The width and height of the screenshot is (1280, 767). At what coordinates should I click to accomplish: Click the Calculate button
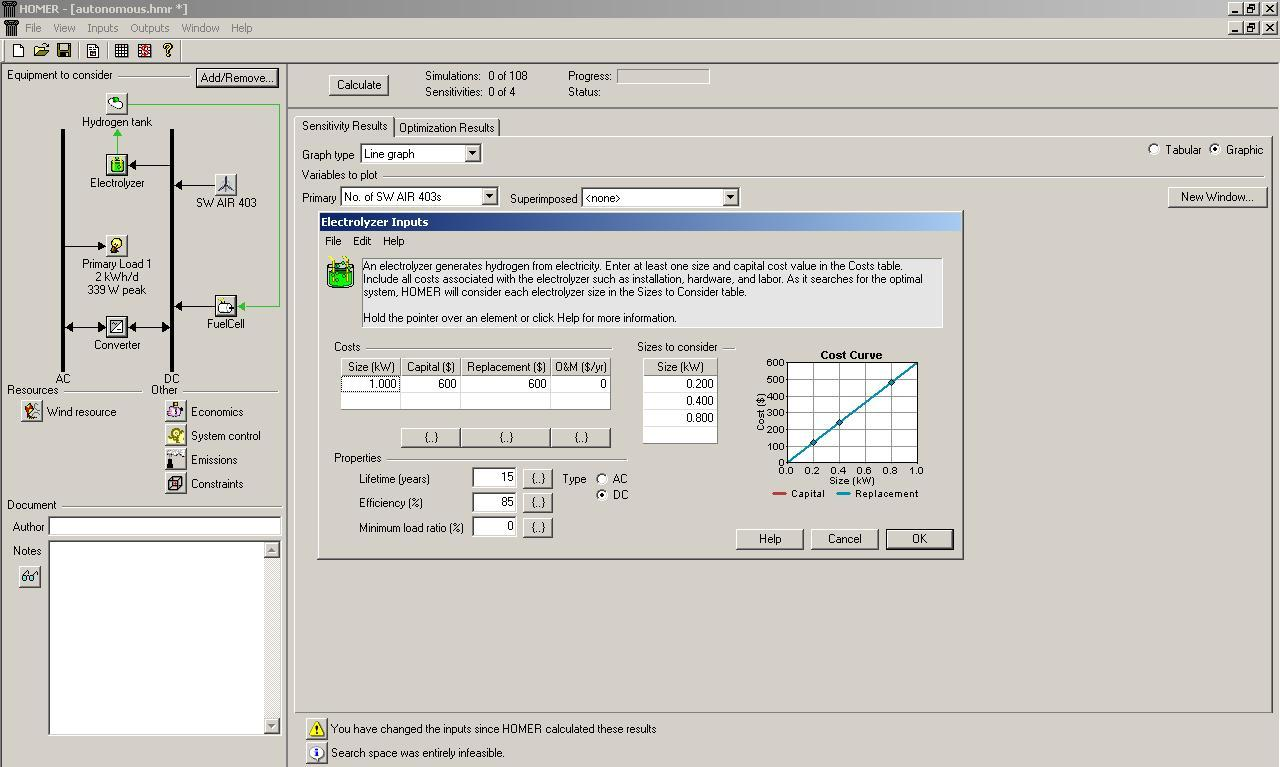359,85
